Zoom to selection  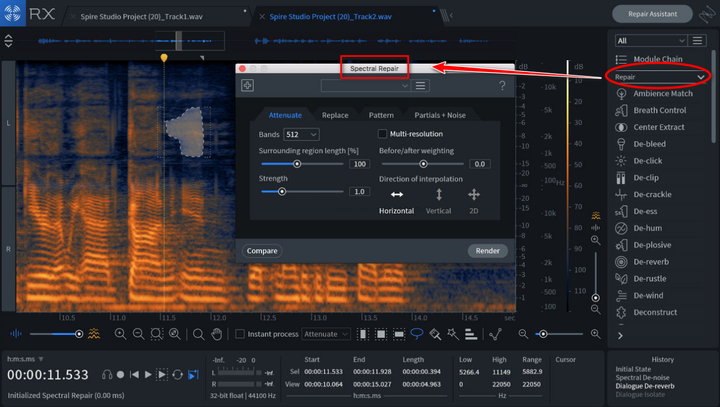157,334
